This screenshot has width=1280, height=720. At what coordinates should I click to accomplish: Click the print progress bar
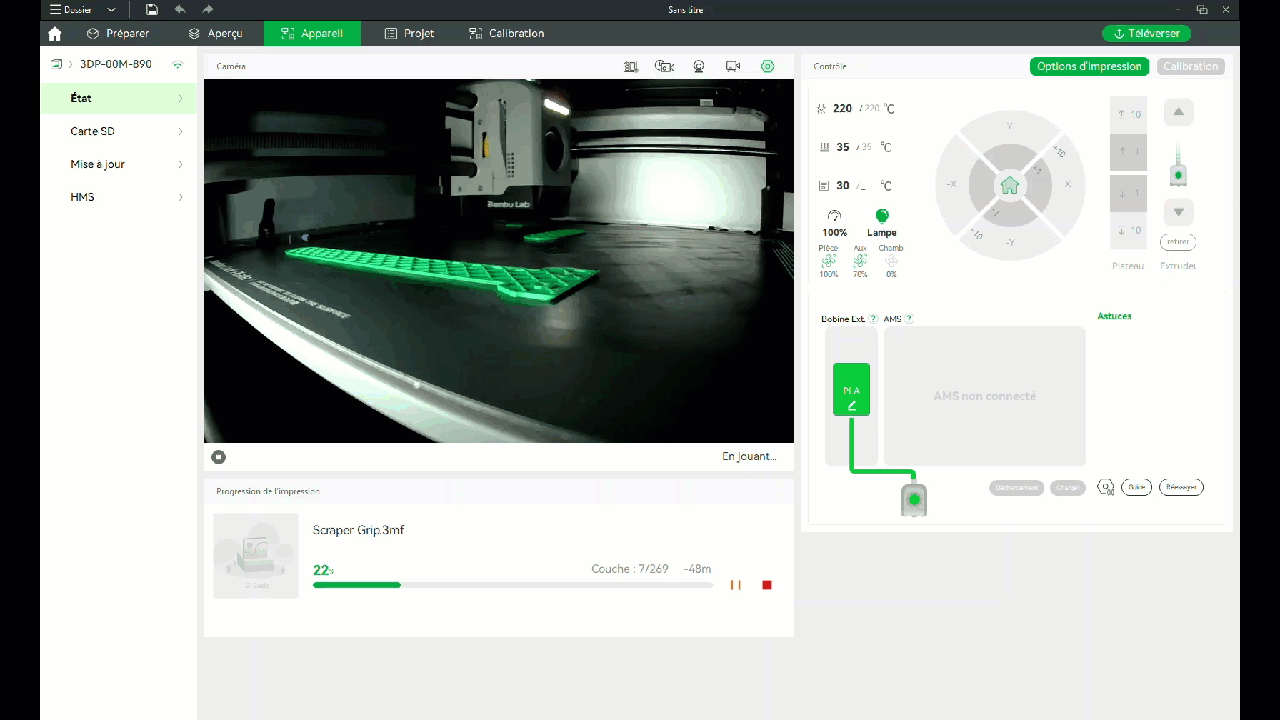513,585
